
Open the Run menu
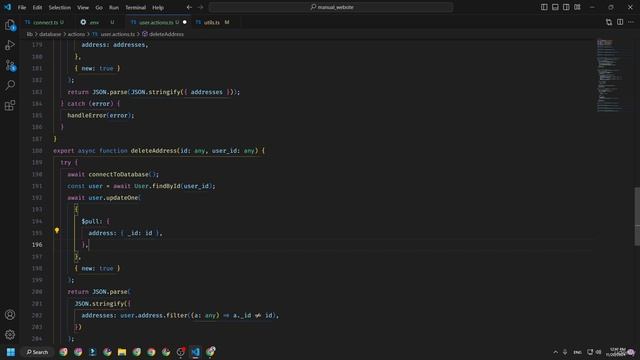pyautogui.click(x=114, y=7)
